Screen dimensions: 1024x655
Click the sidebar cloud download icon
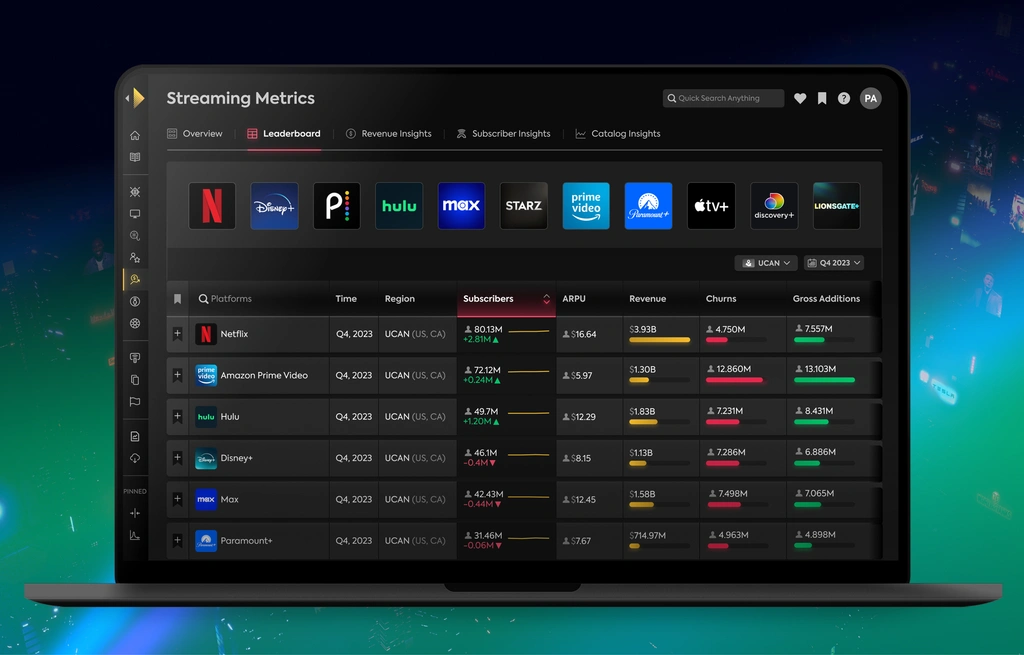135,458
